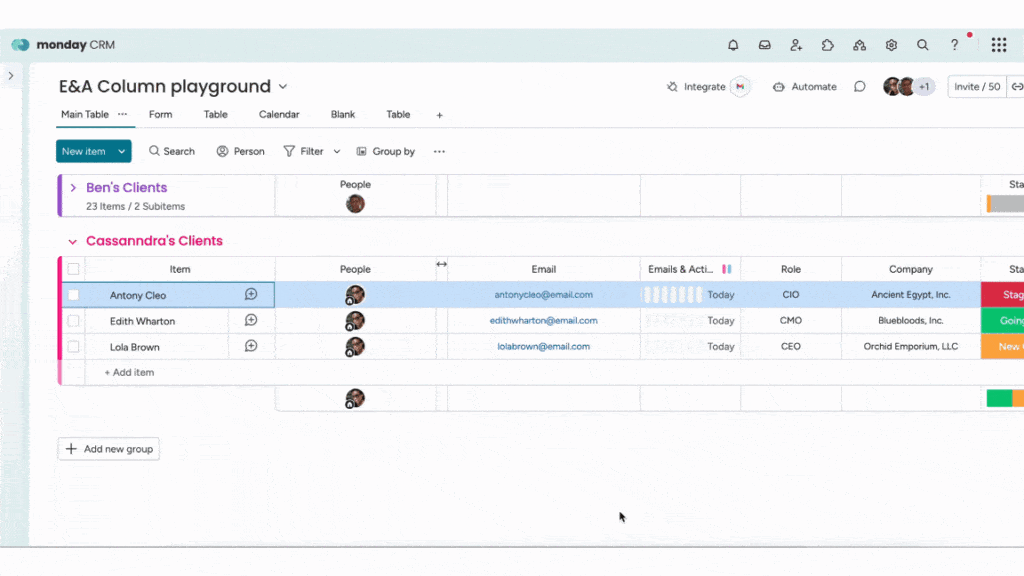
Task: Click the red status cell for Antony Cleo
Action: tap(1002, 295)
